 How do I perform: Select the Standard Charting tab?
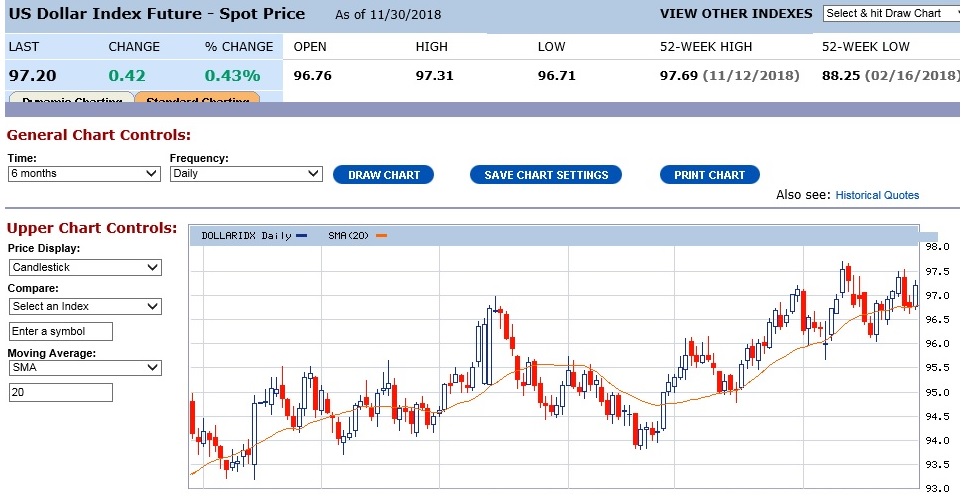click(197, 99)
